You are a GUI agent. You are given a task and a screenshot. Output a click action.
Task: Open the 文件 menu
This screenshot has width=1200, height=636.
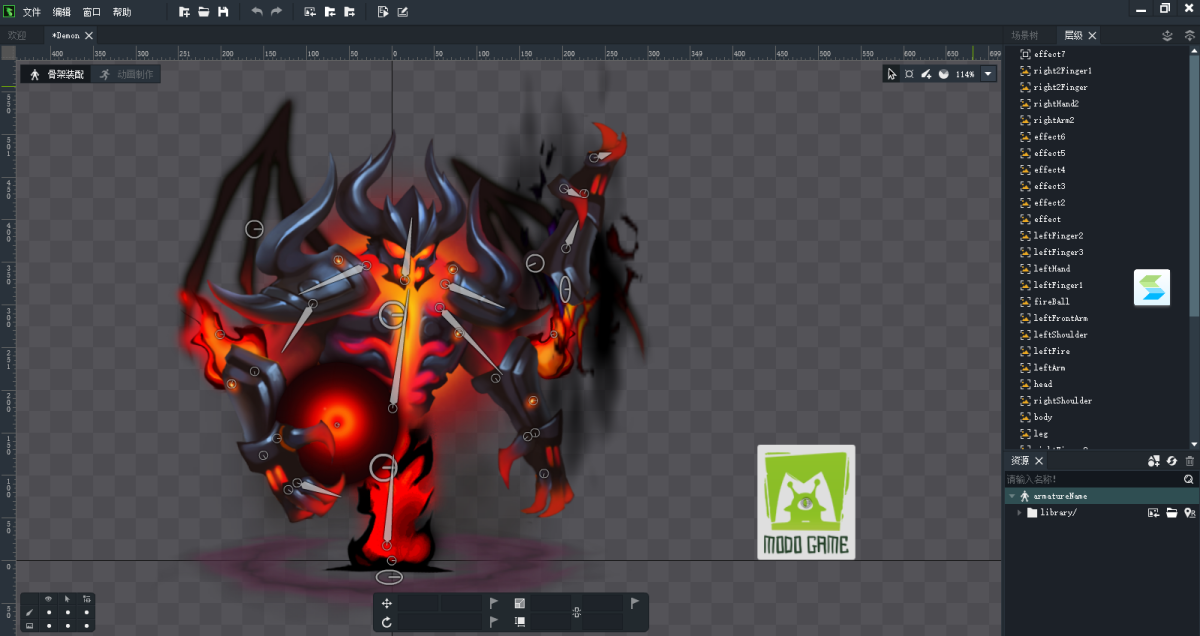(x=32, y=12)
